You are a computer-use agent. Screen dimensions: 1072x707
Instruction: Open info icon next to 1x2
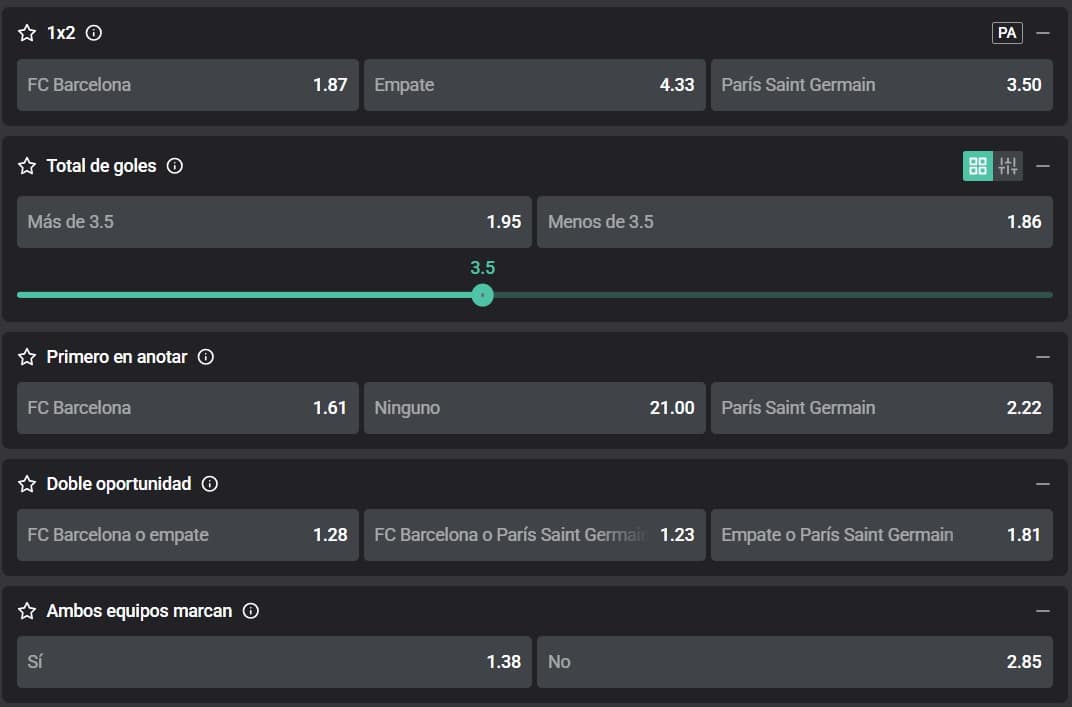point(94,33)
